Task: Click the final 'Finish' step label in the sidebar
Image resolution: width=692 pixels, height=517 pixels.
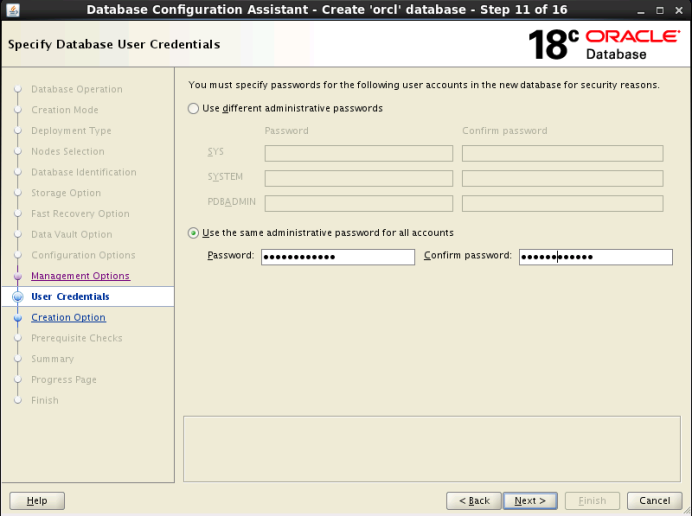Action: pyautogui.click(x=45, y=400)
